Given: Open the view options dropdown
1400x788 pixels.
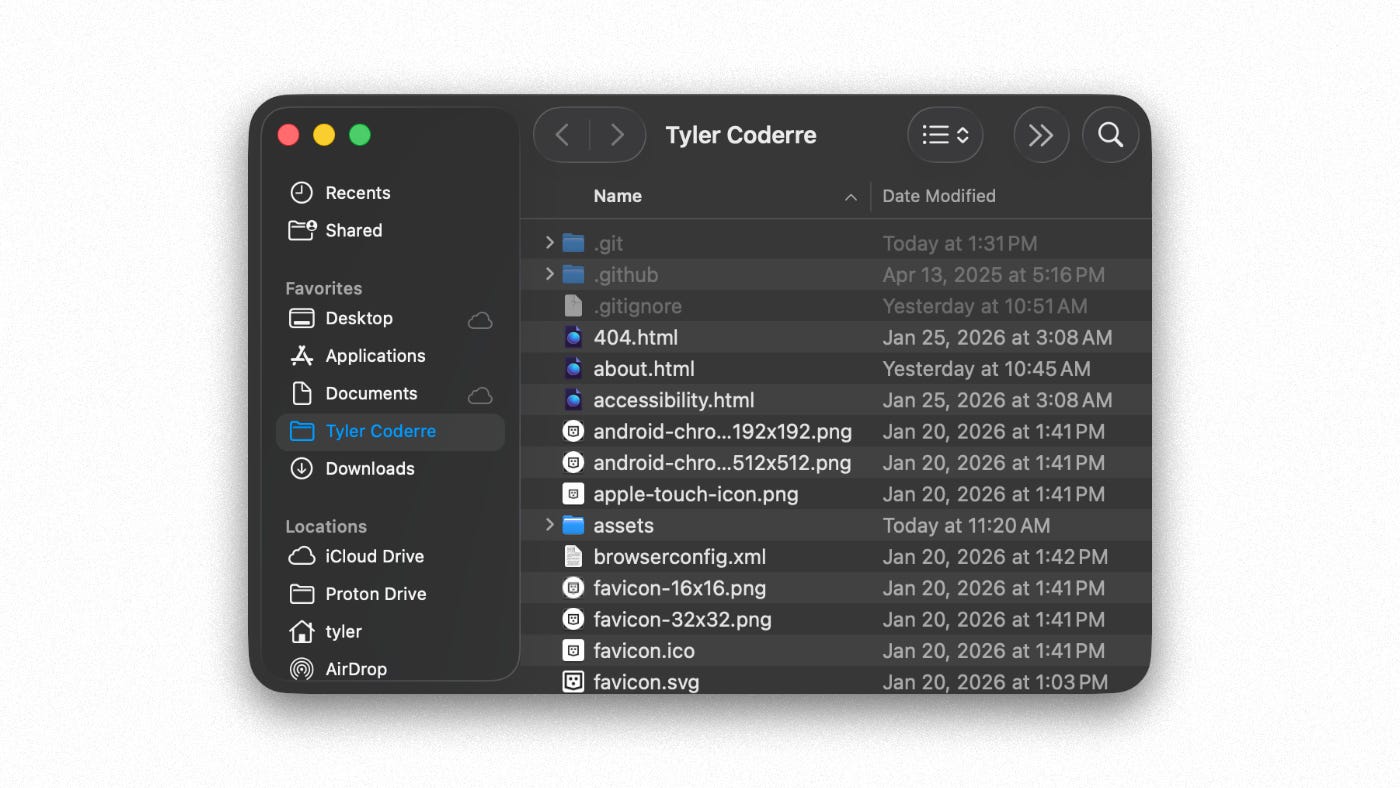Looking at the screenshot, I should click(x=944, y=134).
